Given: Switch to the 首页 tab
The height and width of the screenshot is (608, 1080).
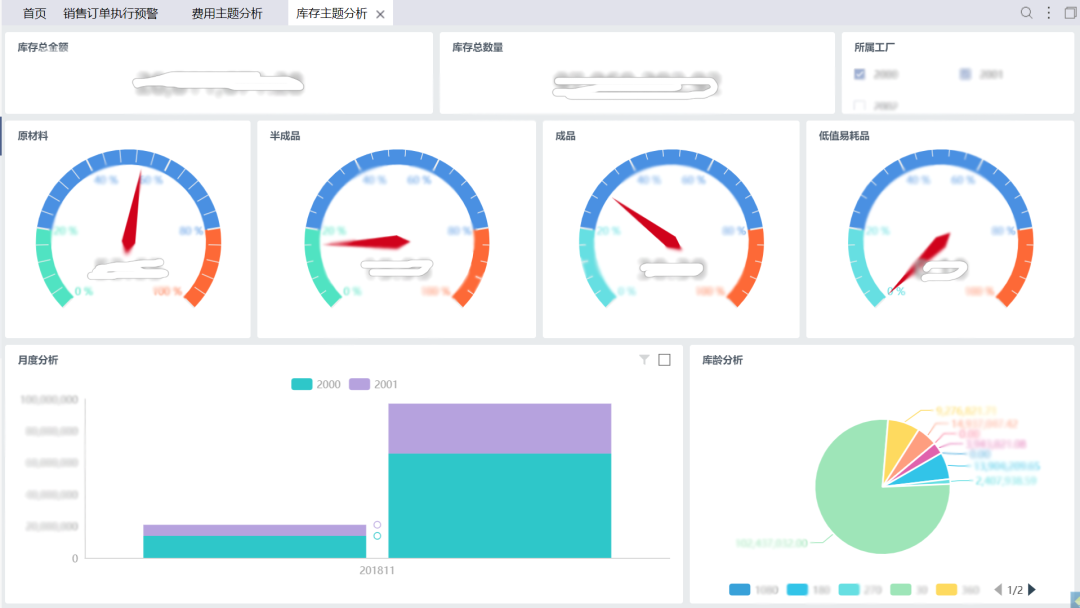Looking at the screenshot, I should [34, 13].
